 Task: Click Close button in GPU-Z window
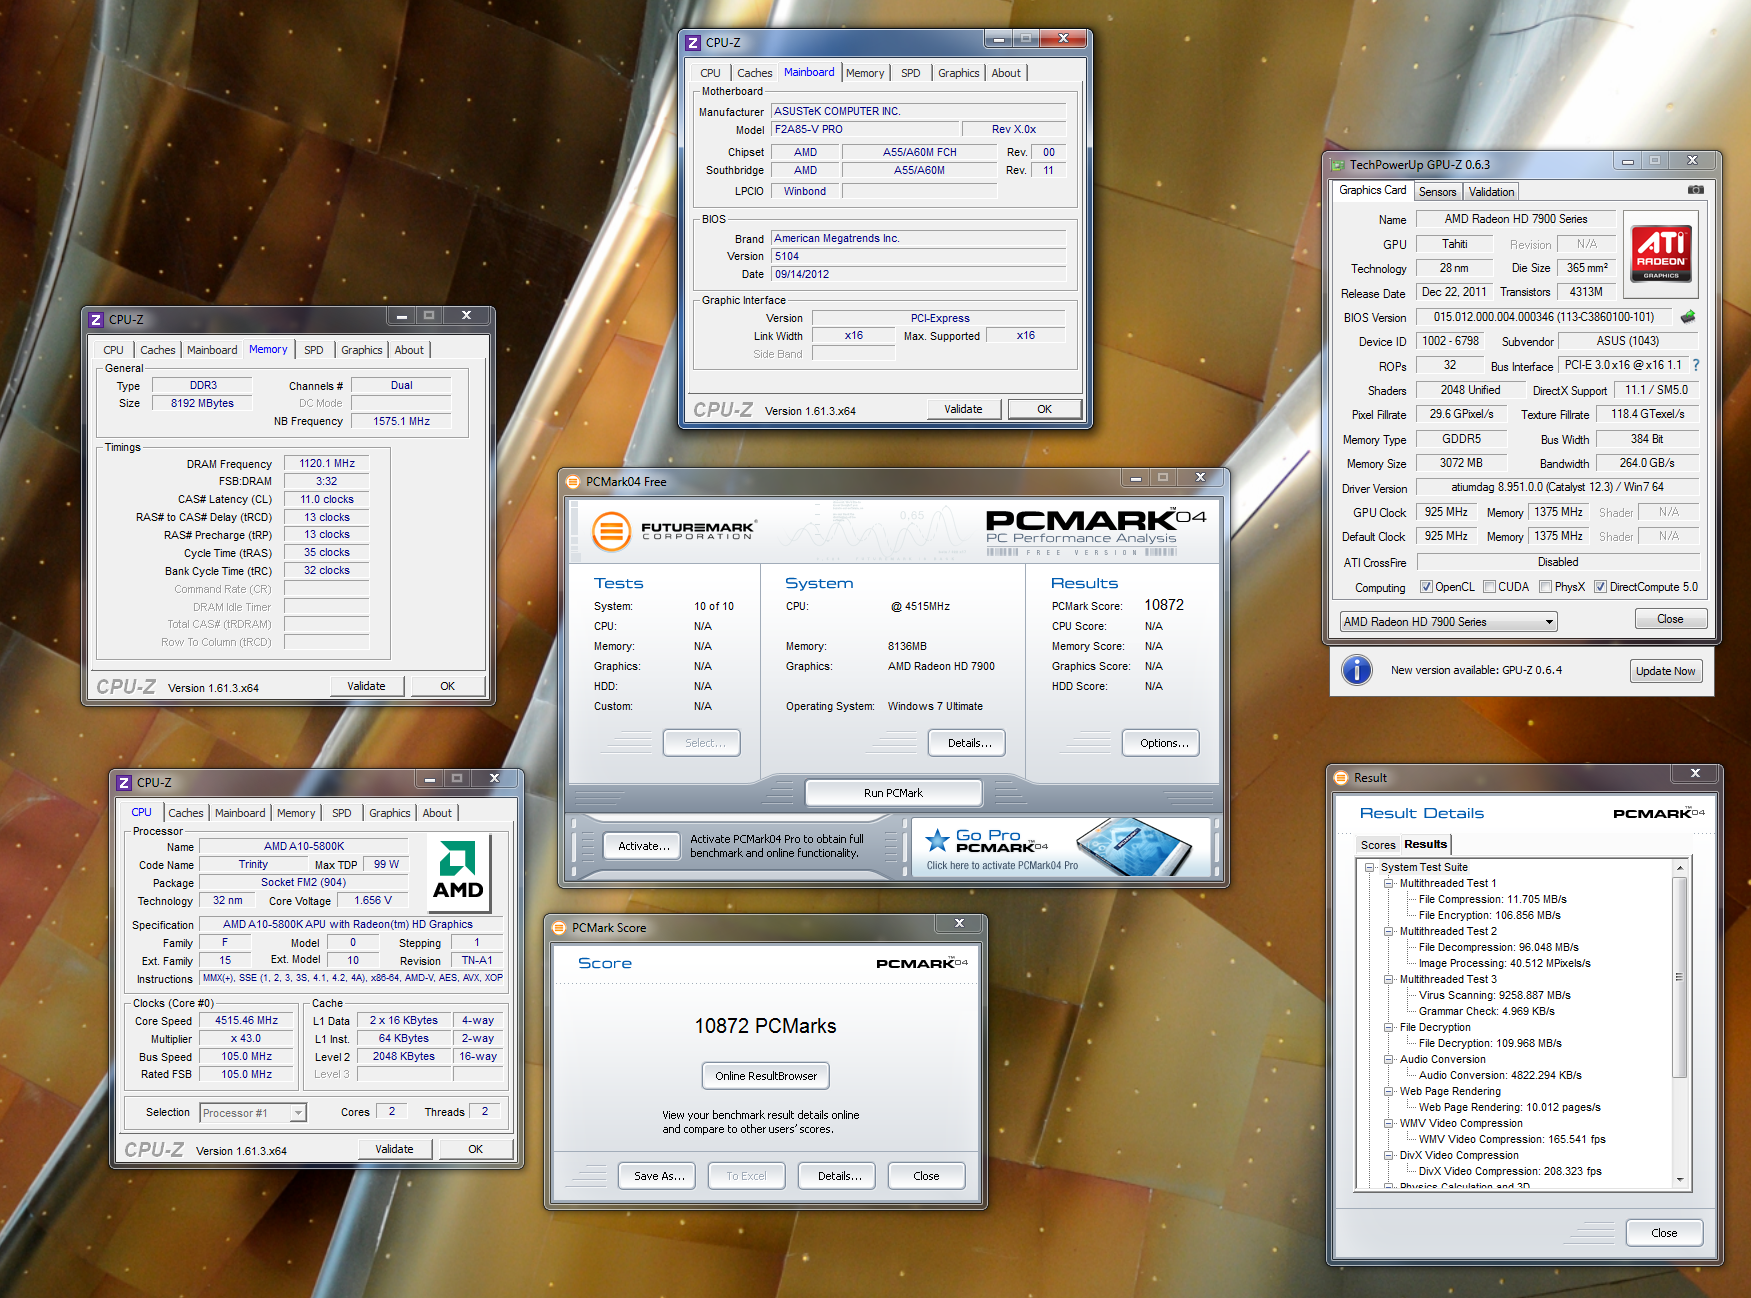(x=1670, y=619)
